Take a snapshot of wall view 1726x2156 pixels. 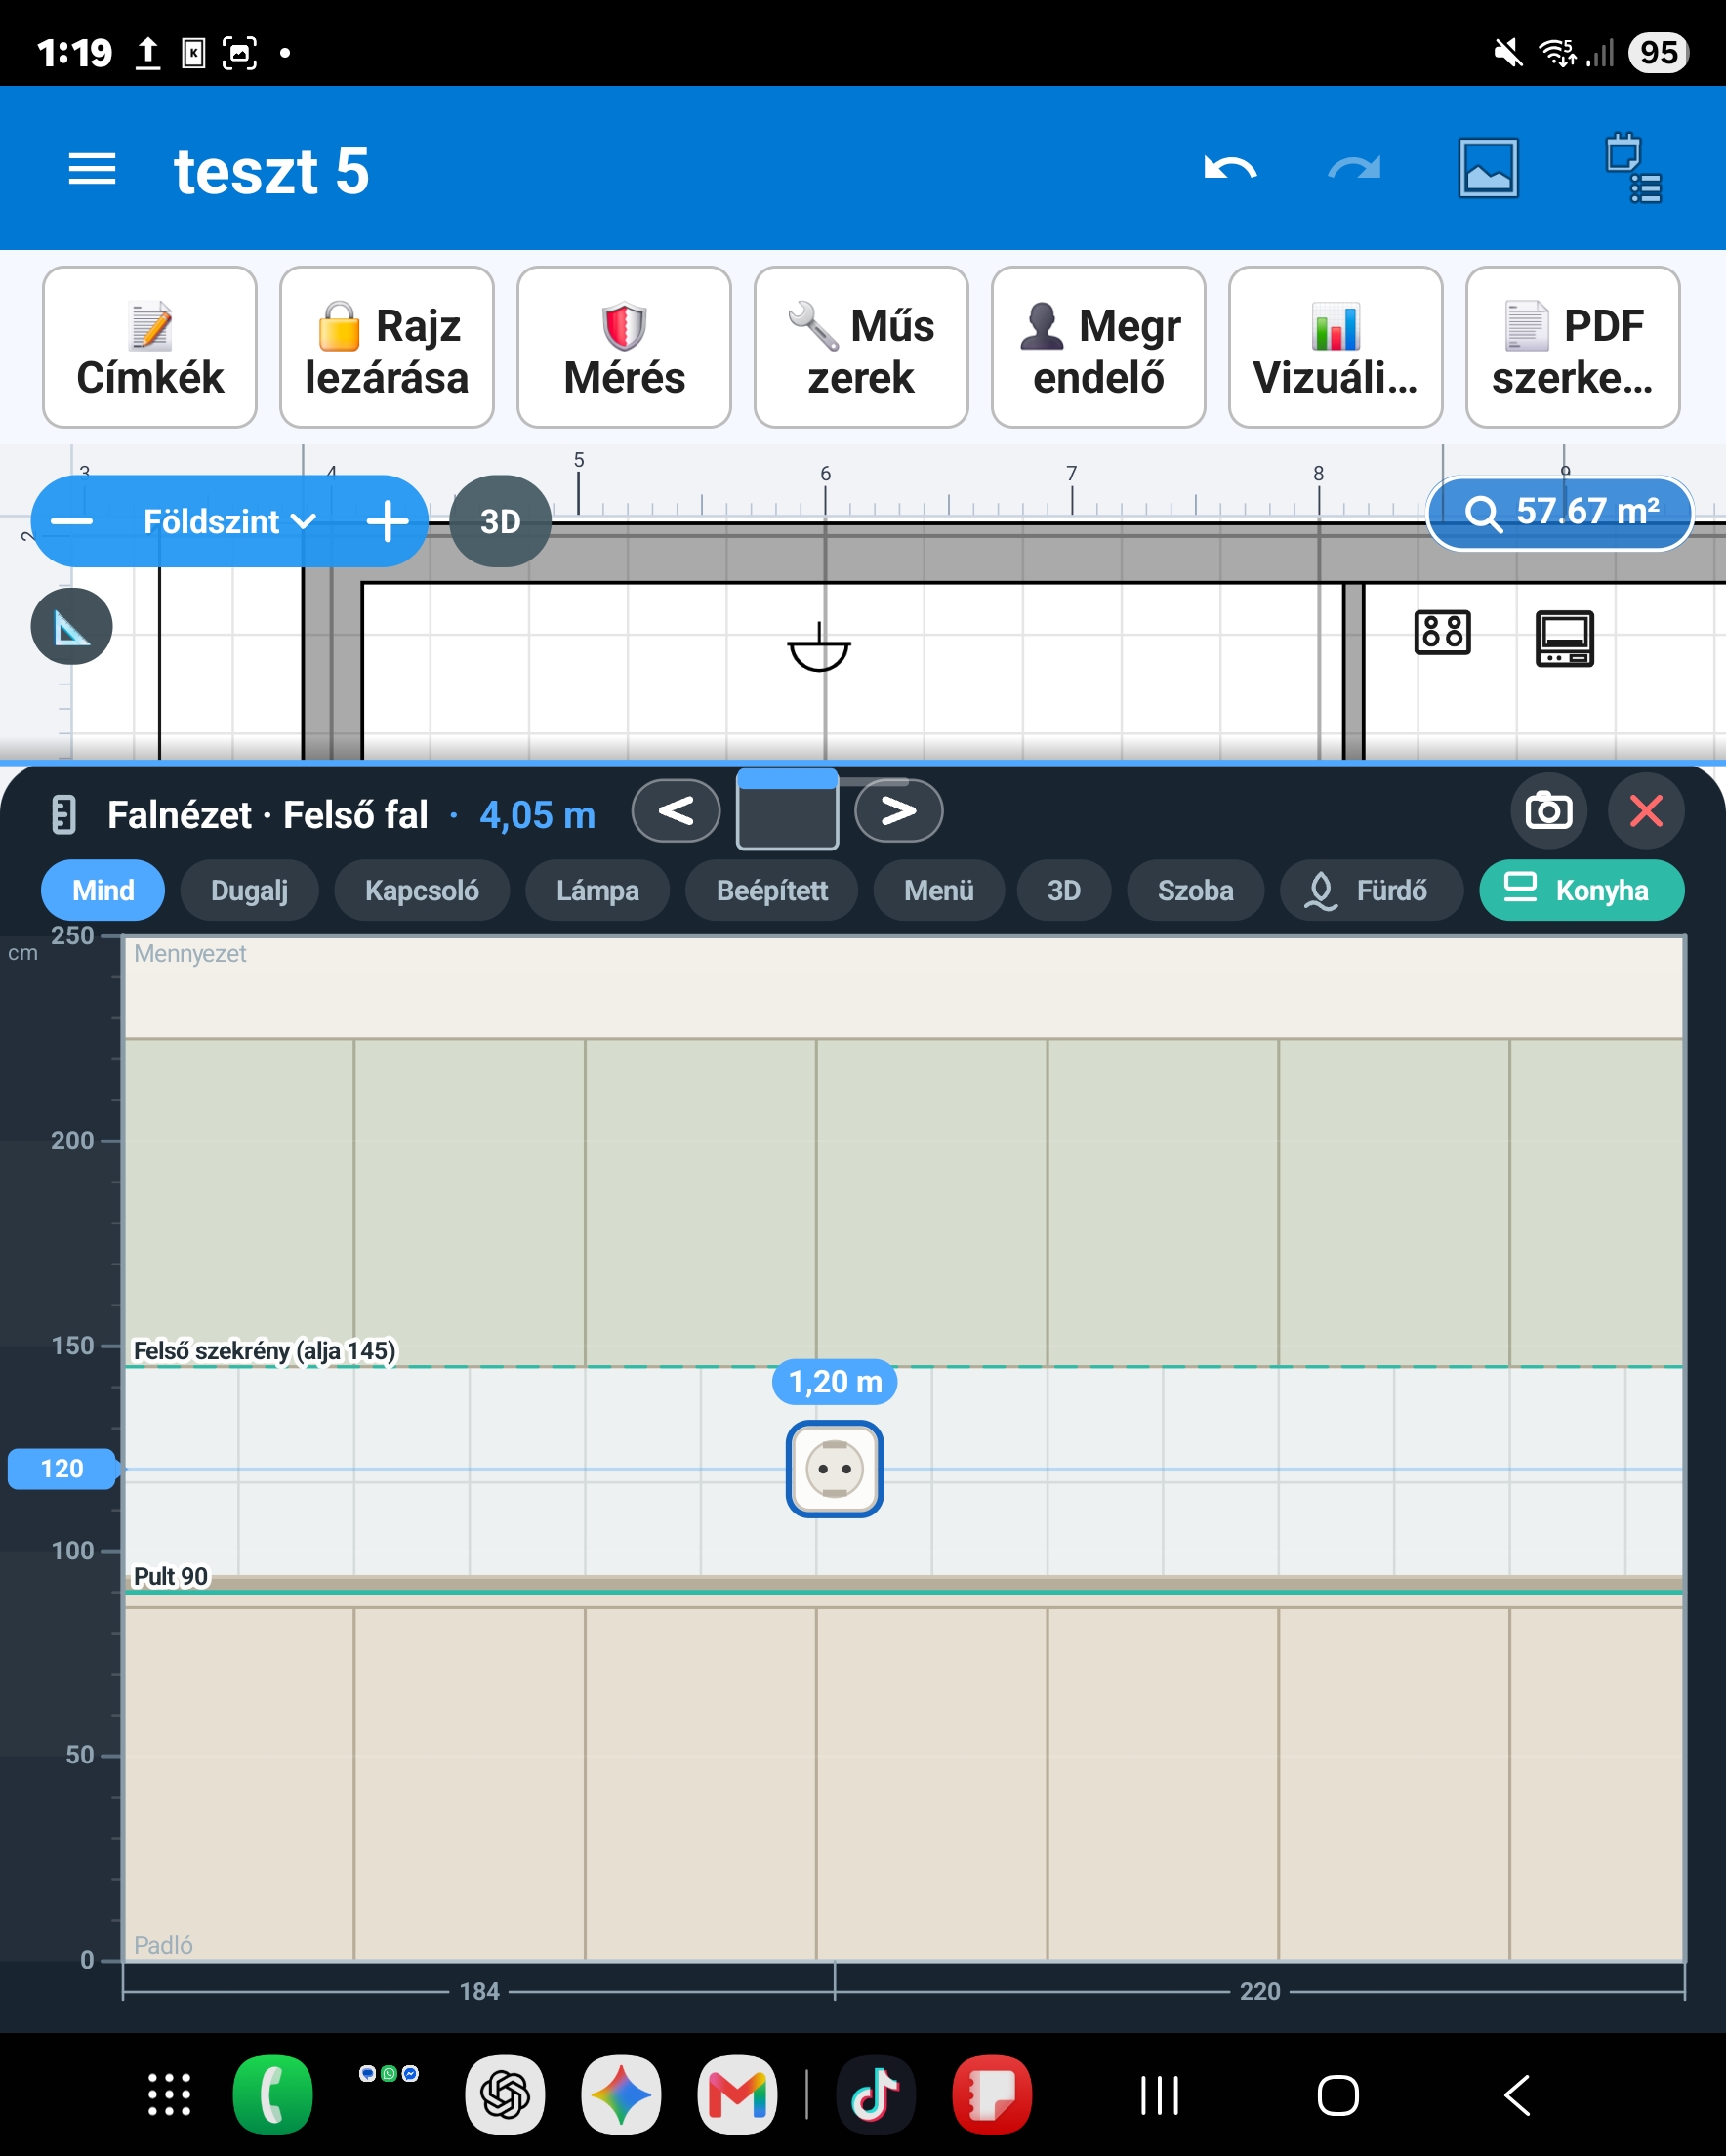coord(1548,810)
